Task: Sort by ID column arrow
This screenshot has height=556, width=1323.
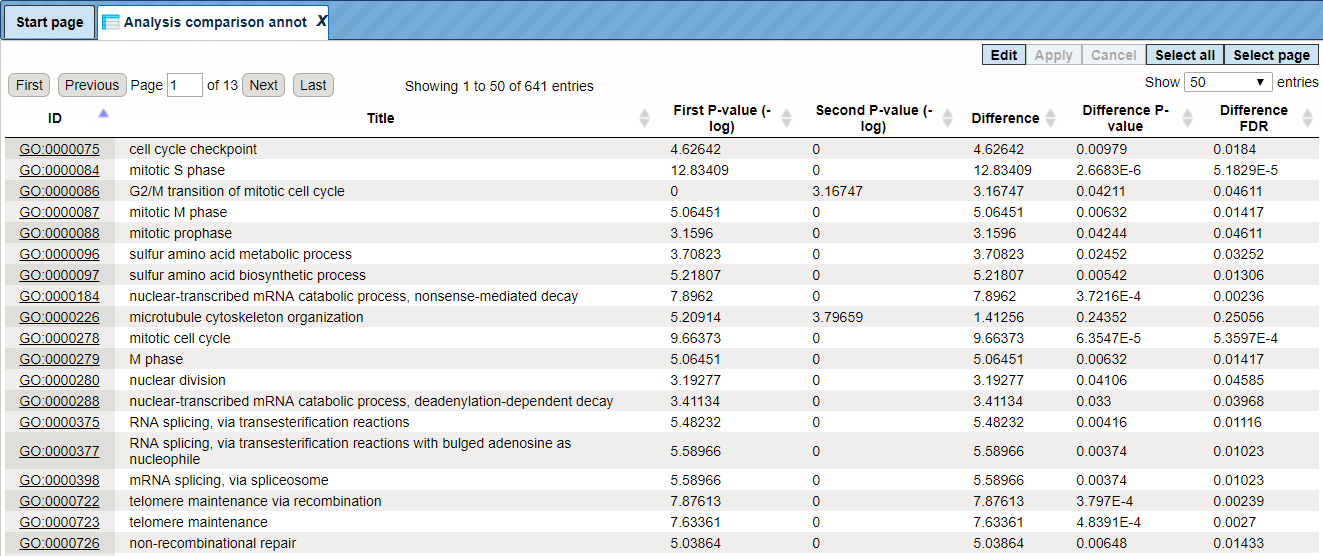Action: (x=103, y=113)
